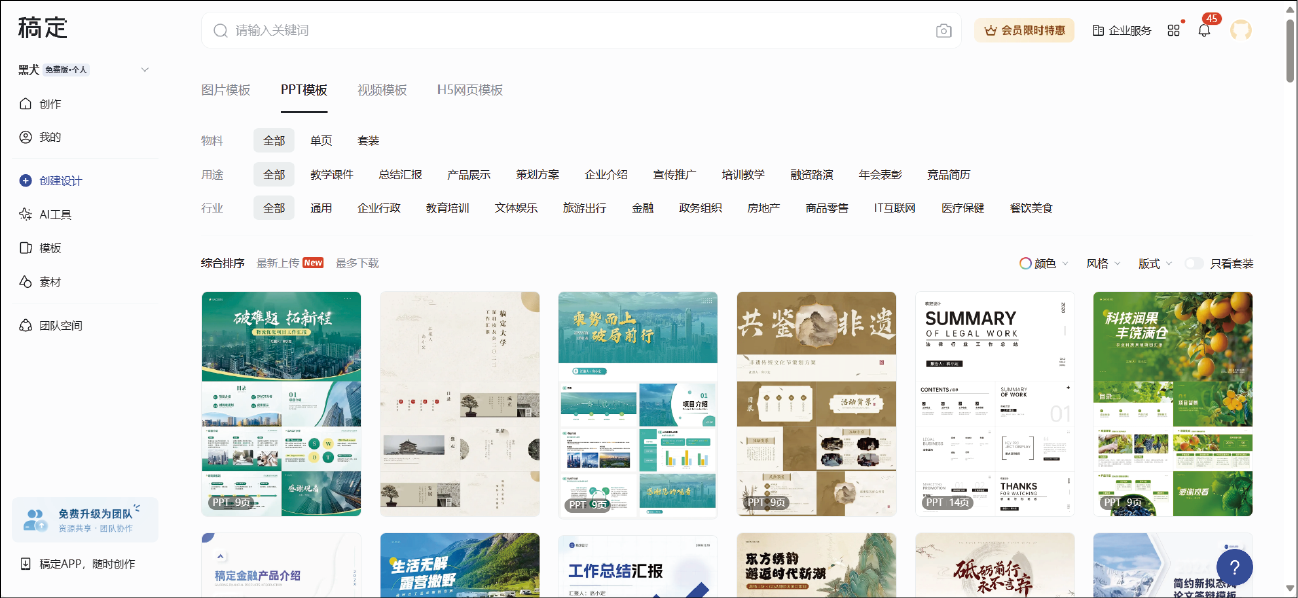
Task: Open the apps grid icon
Action: point(1173,31)
